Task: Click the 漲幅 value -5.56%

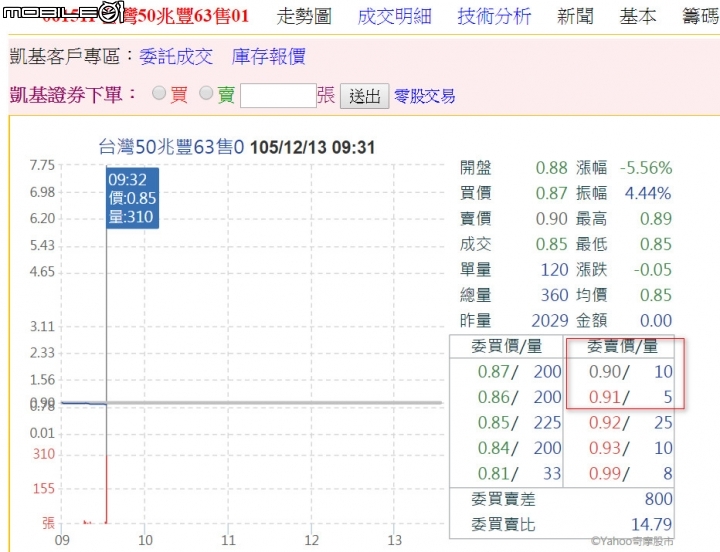Action: click(x=646, y=168)
